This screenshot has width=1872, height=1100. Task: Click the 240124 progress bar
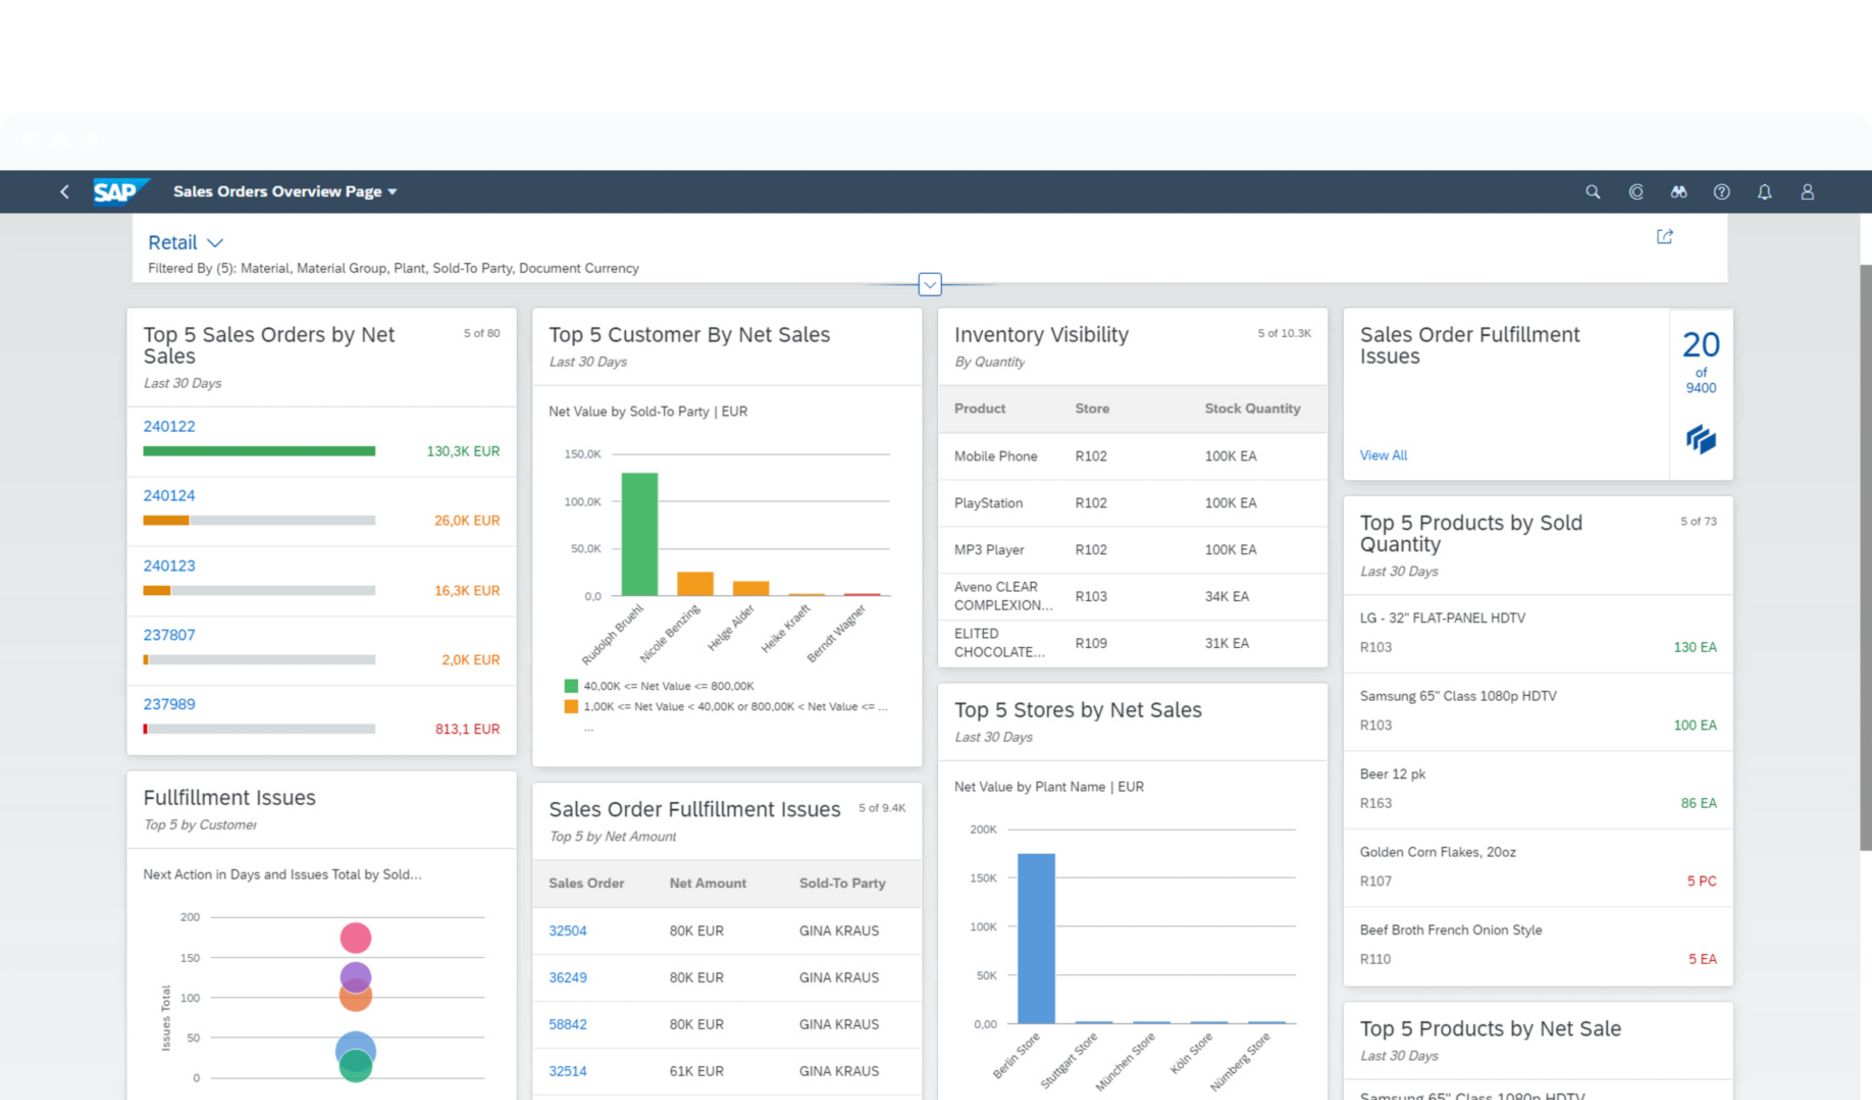tap(258, 520)
